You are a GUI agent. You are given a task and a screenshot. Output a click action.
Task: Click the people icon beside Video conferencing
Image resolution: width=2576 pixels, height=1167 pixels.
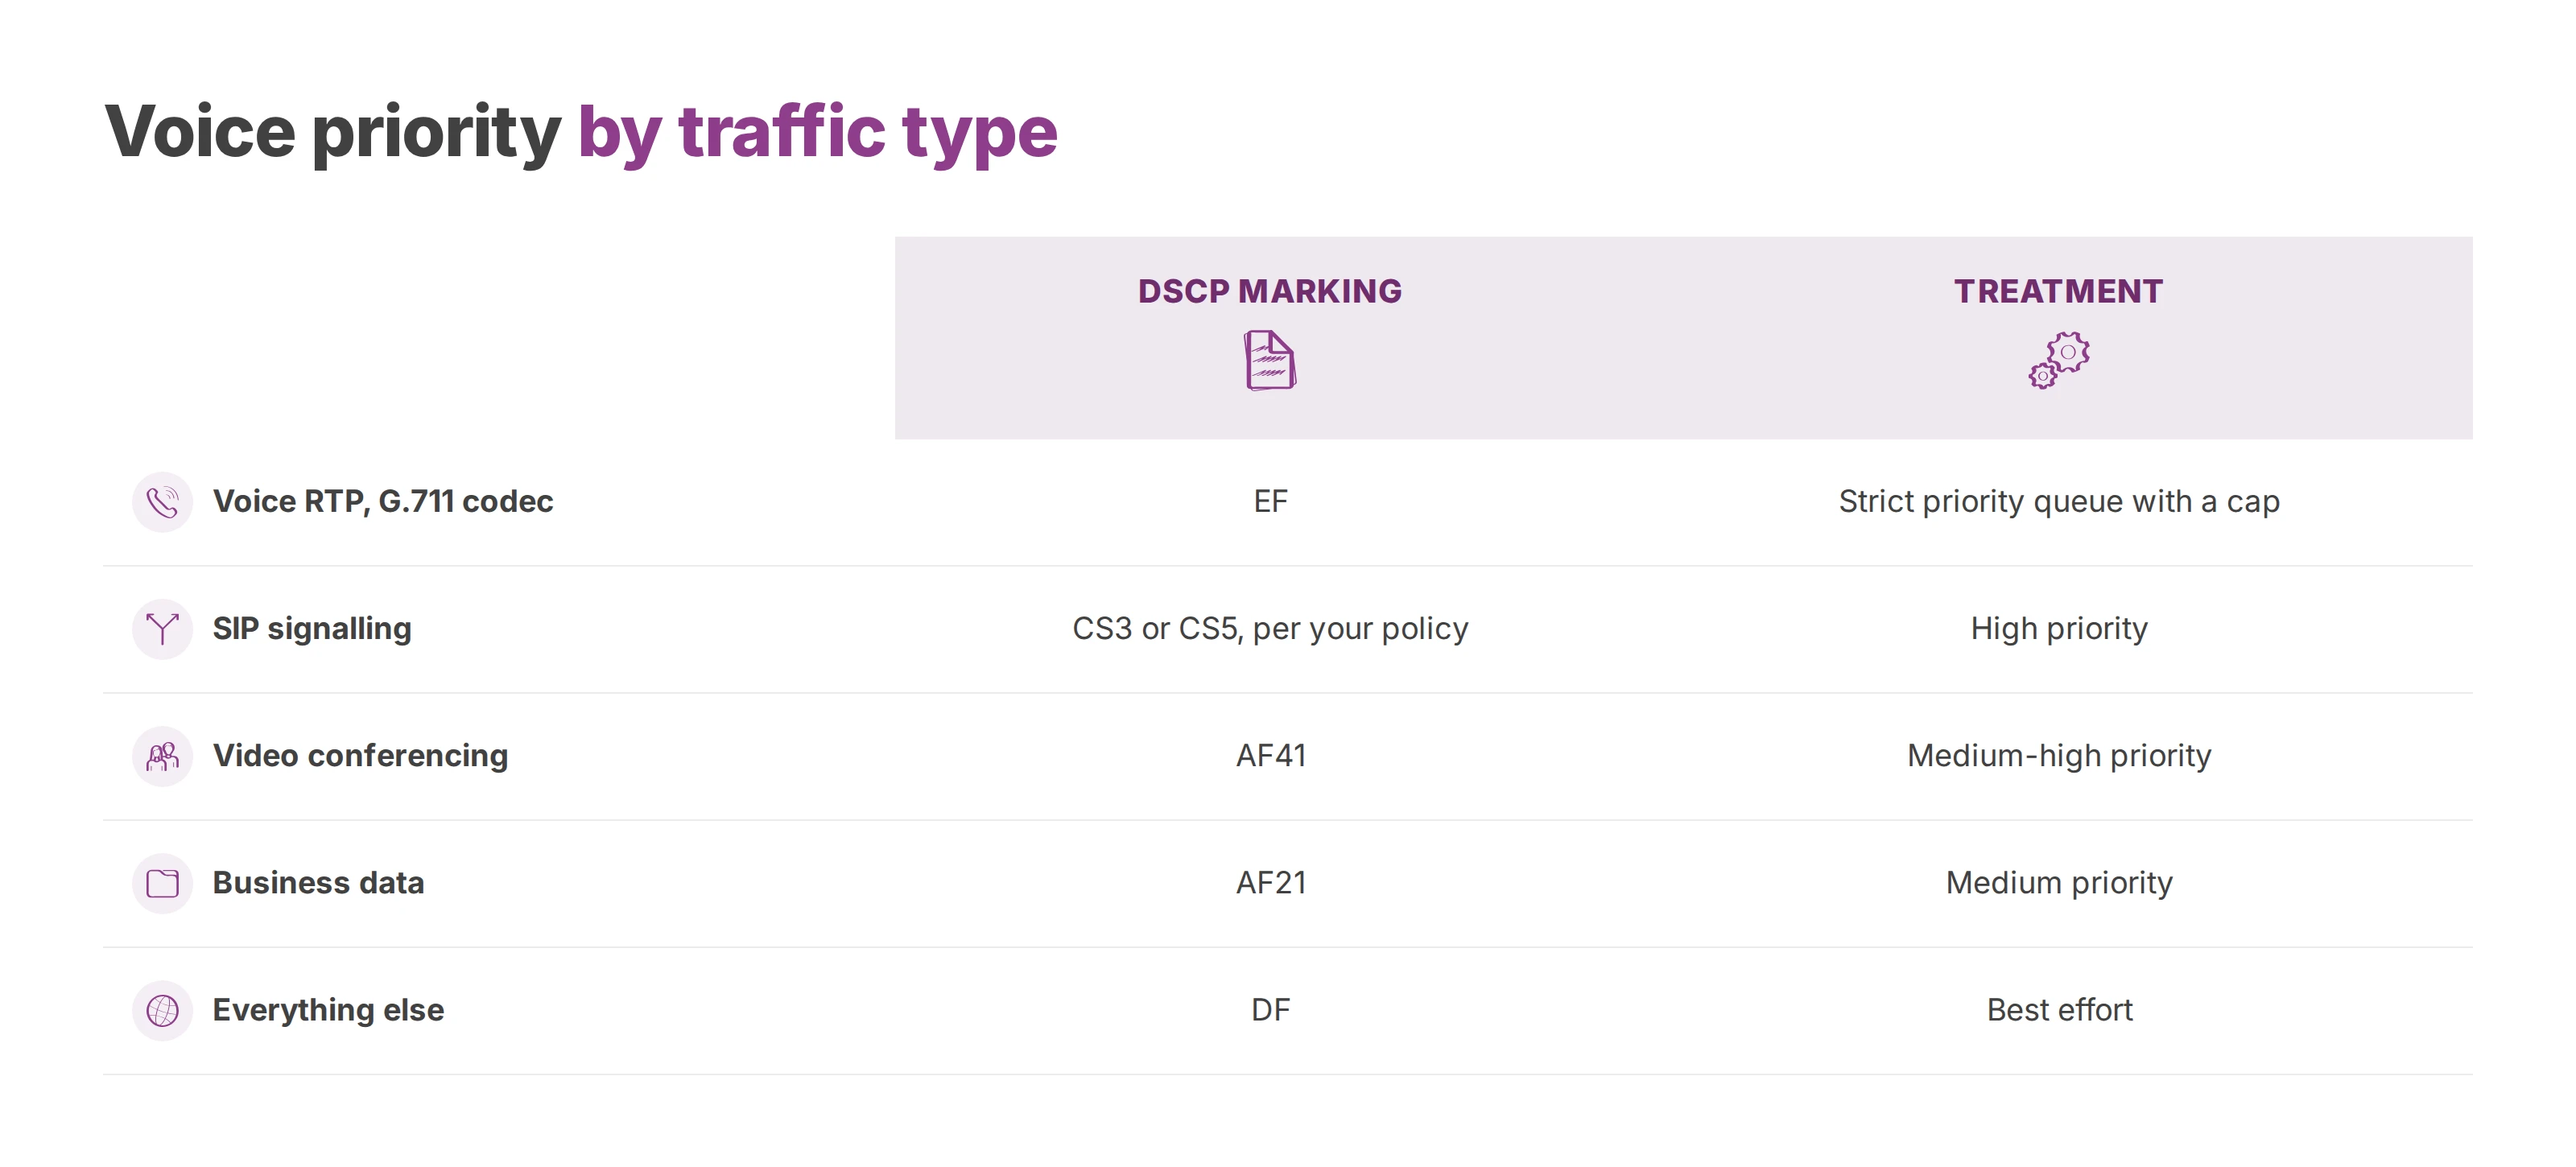pos(162,756)
